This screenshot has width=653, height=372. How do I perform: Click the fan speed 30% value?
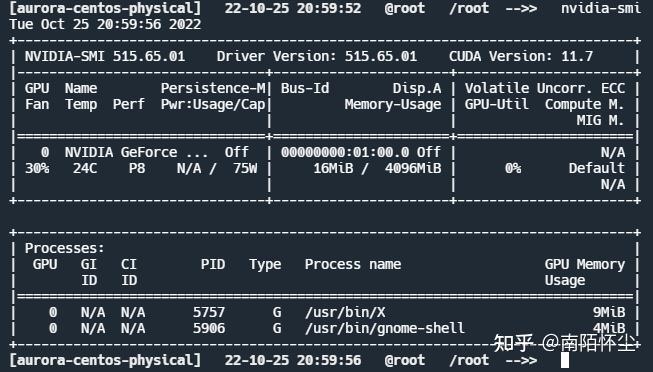point(37,168)
